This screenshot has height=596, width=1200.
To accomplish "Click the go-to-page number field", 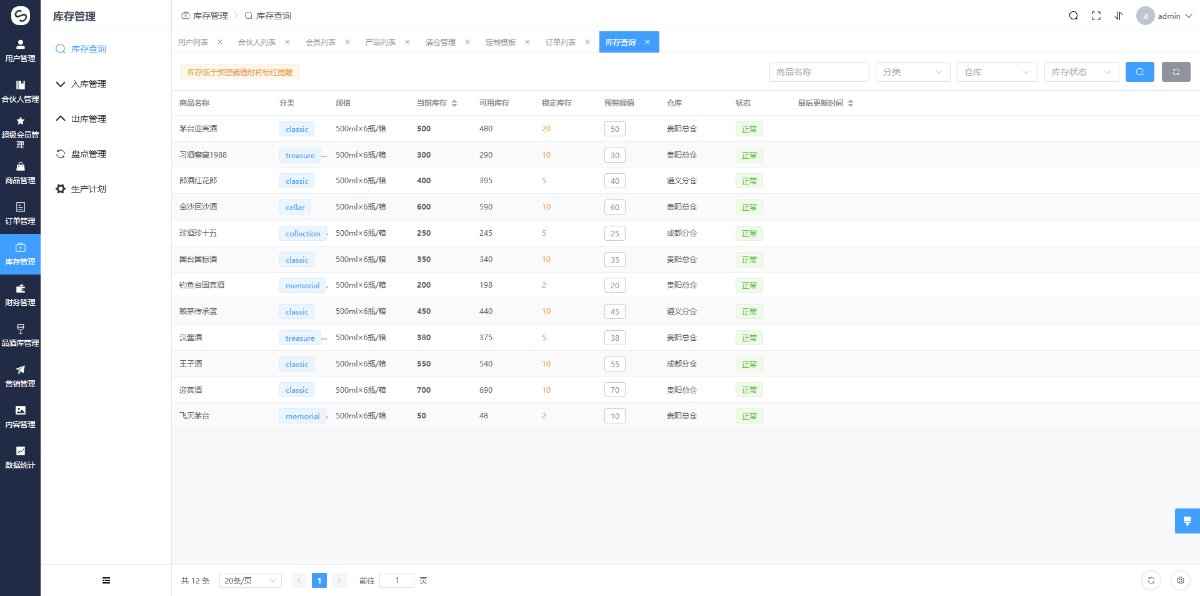I will pos(397,580).
